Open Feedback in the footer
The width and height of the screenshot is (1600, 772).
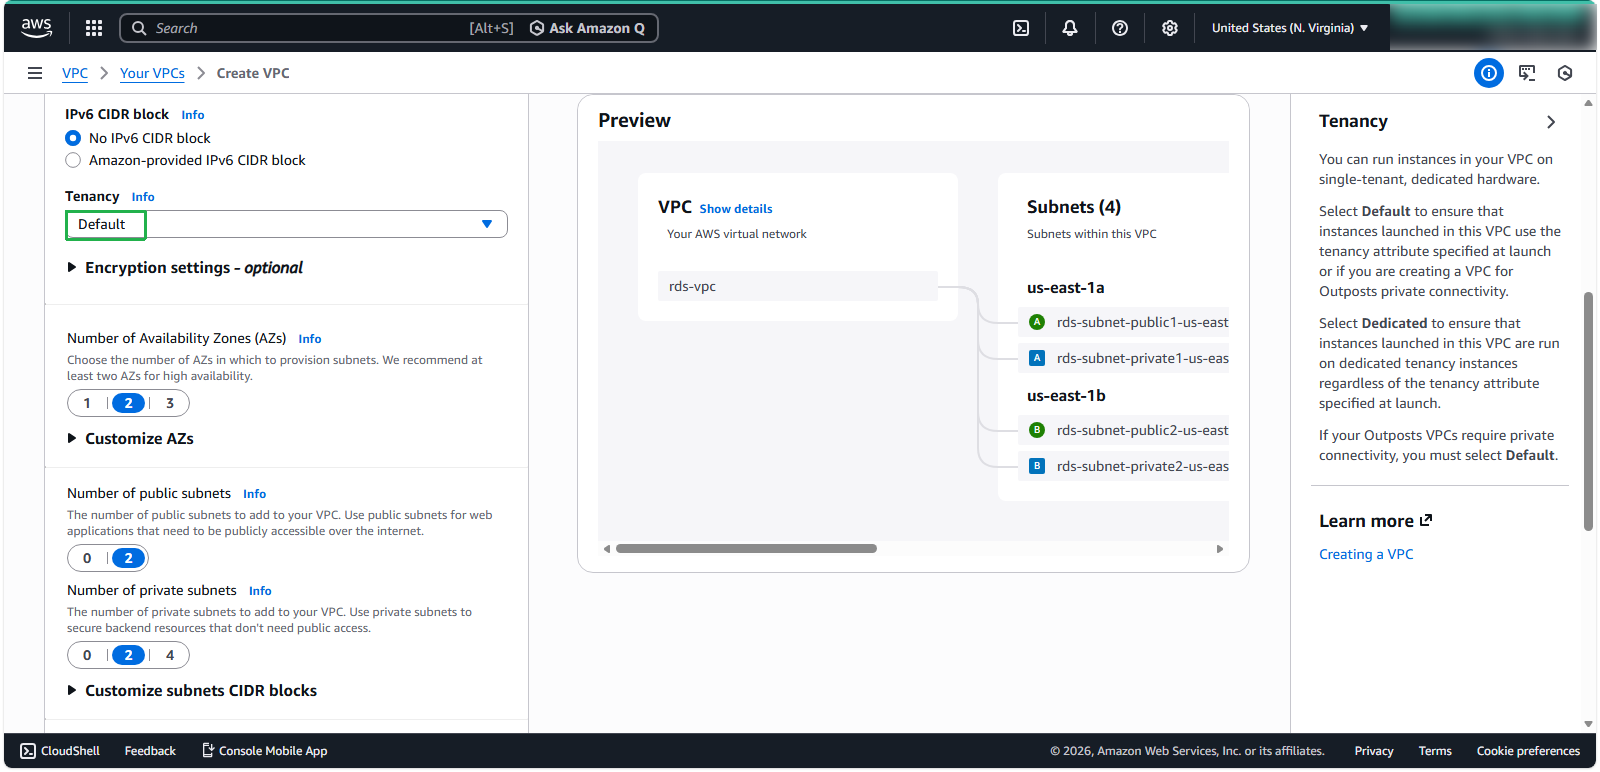150,751
